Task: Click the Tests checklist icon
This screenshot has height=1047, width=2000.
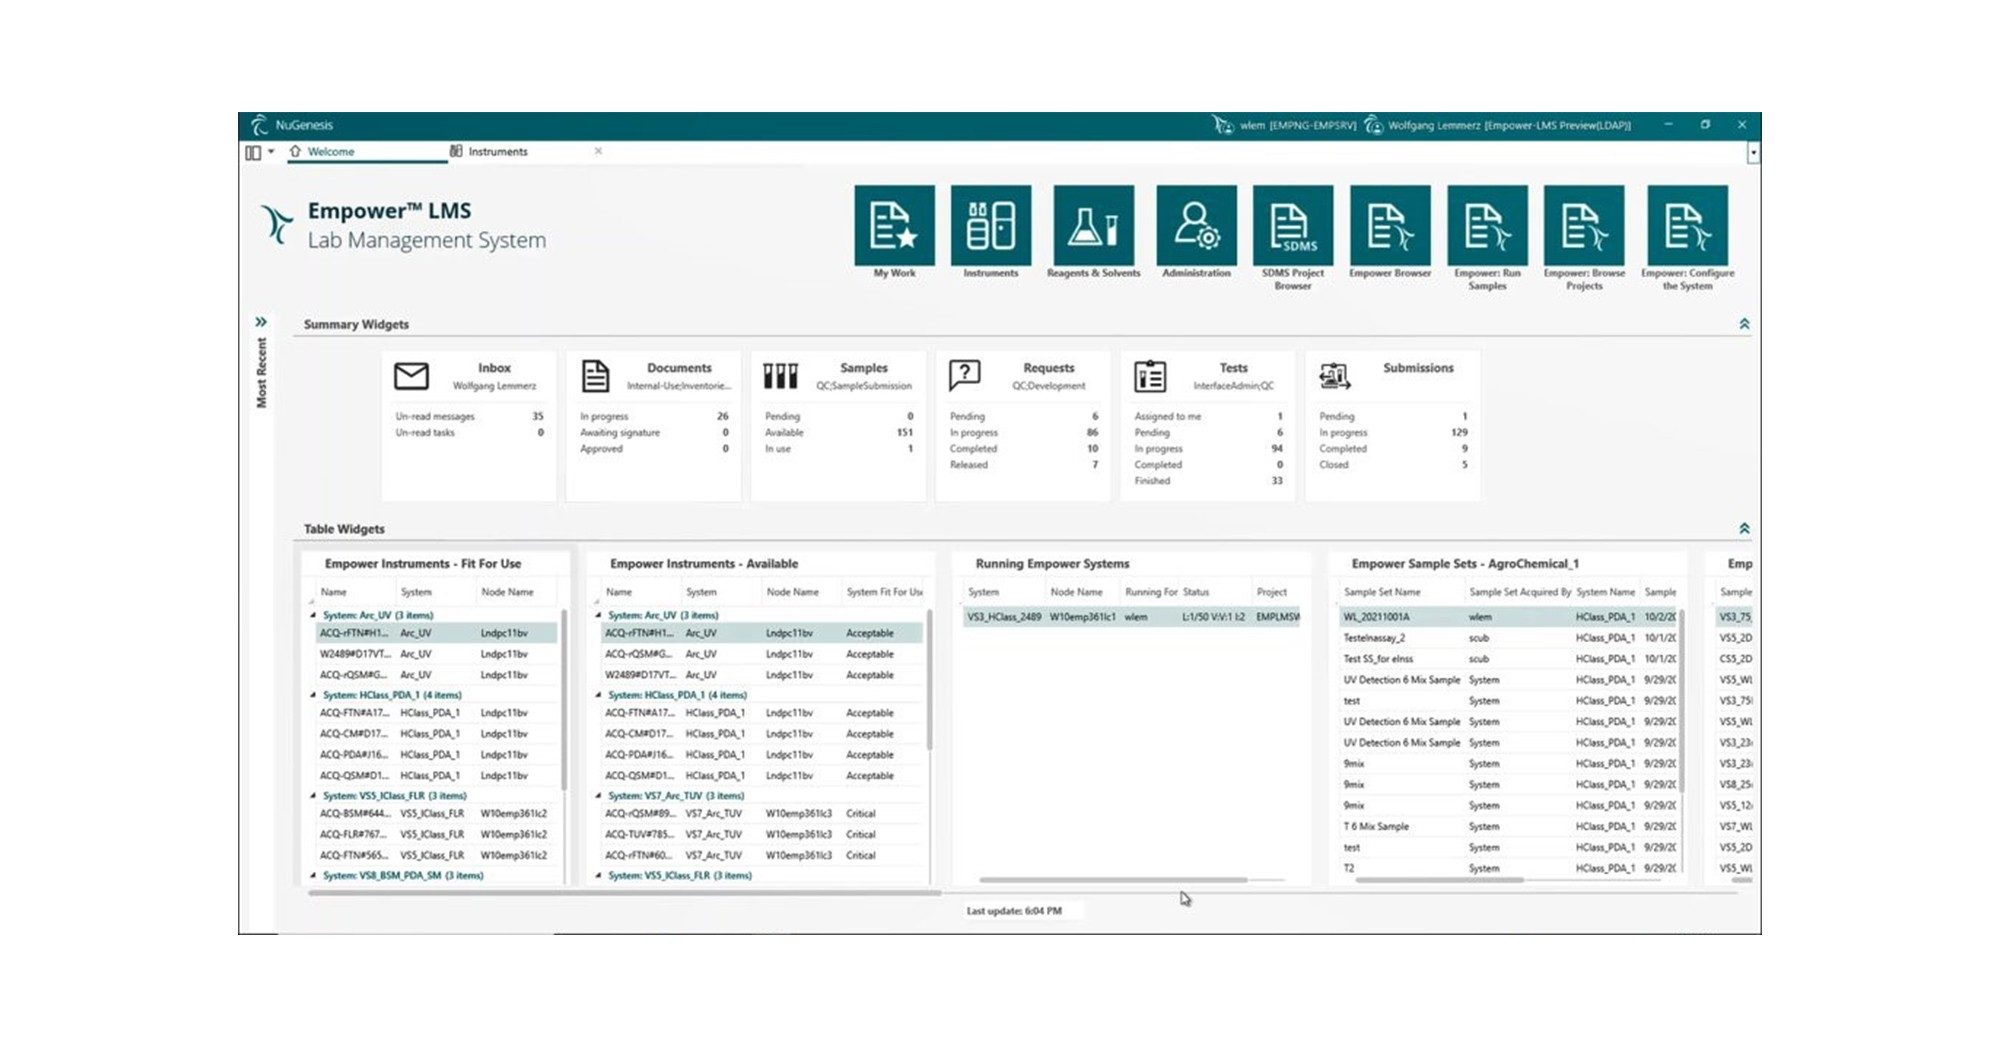Action: click(x=1150, y=376)
